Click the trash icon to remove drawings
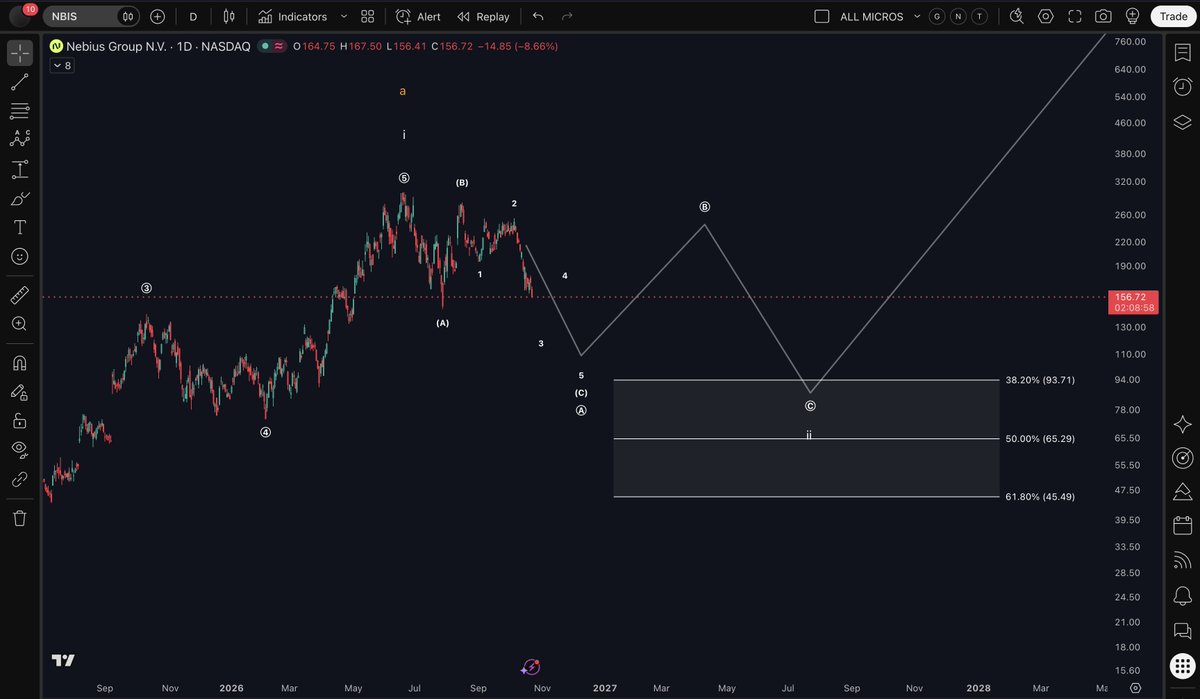The height and width of the screenshot is (699, 1200). pyautogui.click(x=19, y=518)
